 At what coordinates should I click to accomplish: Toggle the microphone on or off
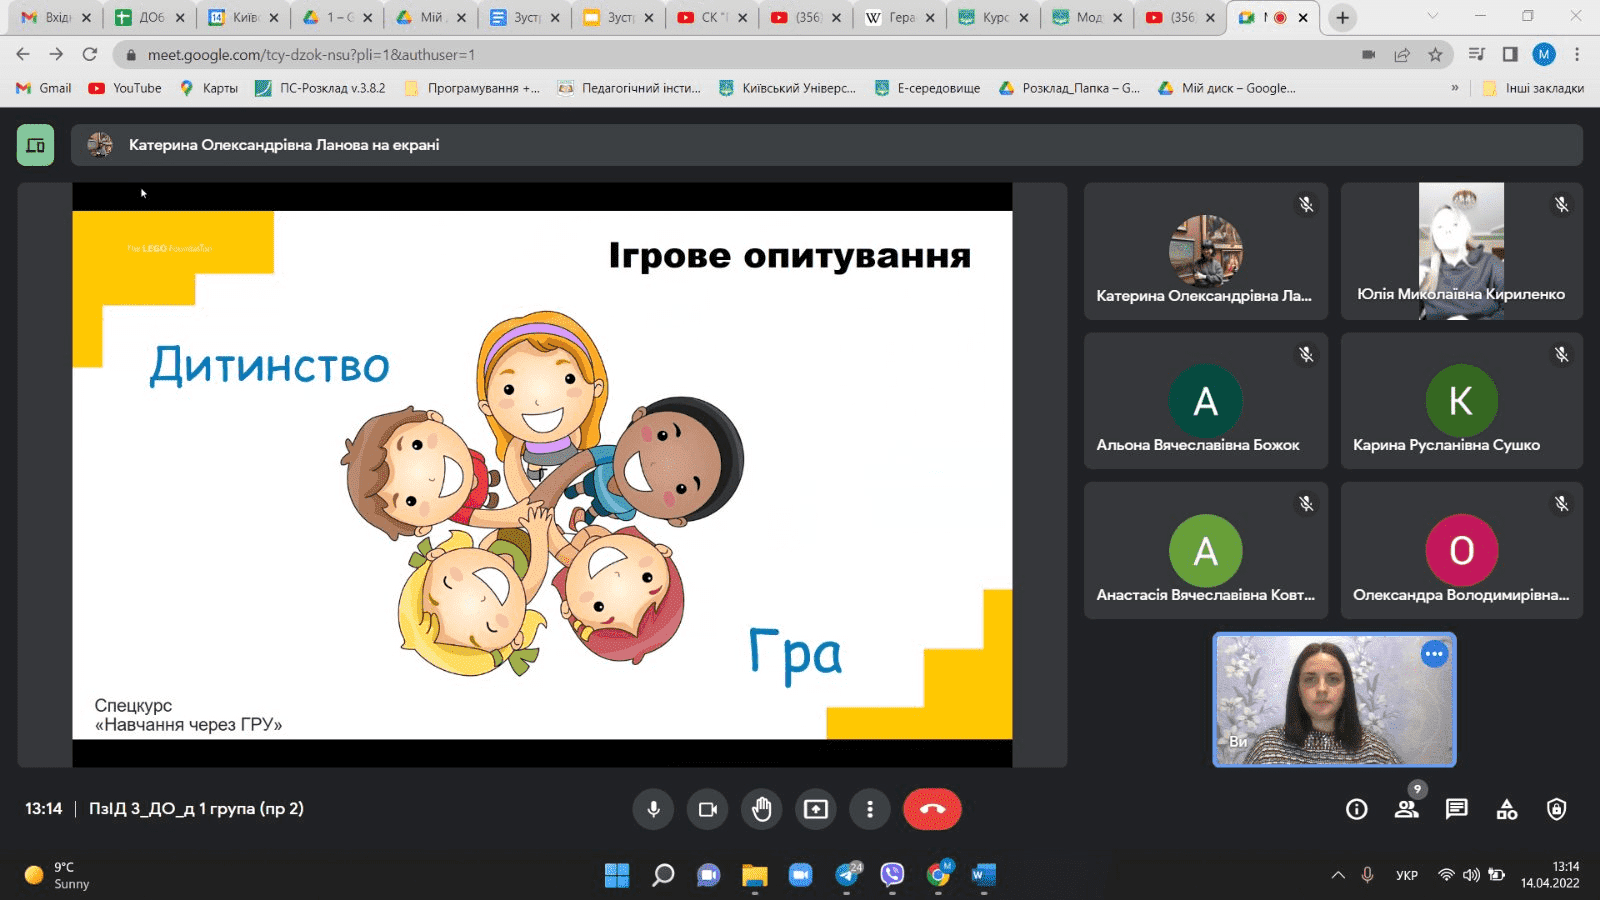tap(653, 809)
